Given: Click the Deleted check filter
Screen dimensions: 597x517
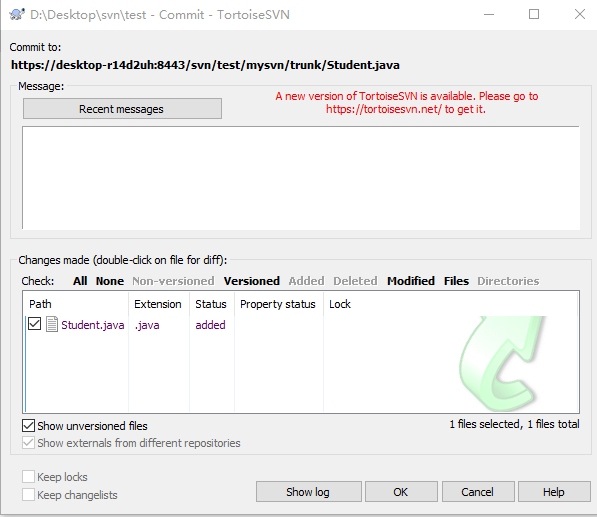Looking at the screenshot, I should [355, 281].
